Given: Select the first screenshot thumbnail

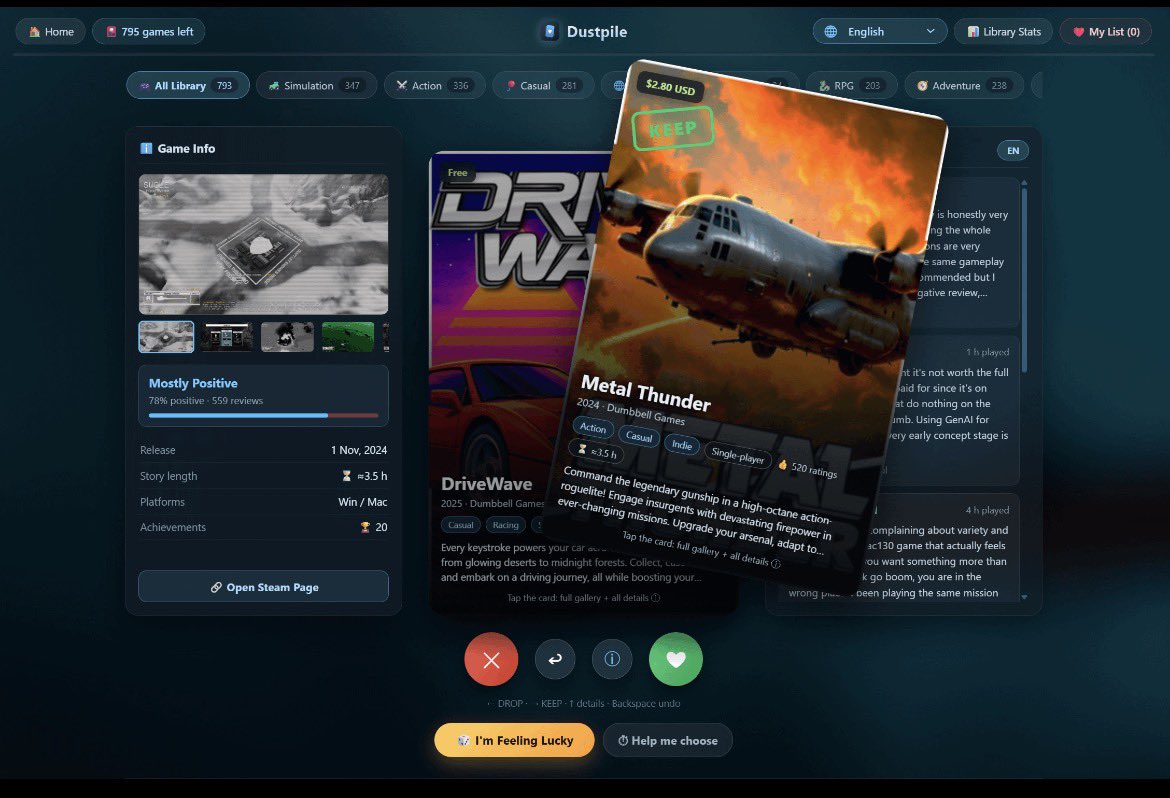Looking at the screenshot, I should [x=166, y=337].
